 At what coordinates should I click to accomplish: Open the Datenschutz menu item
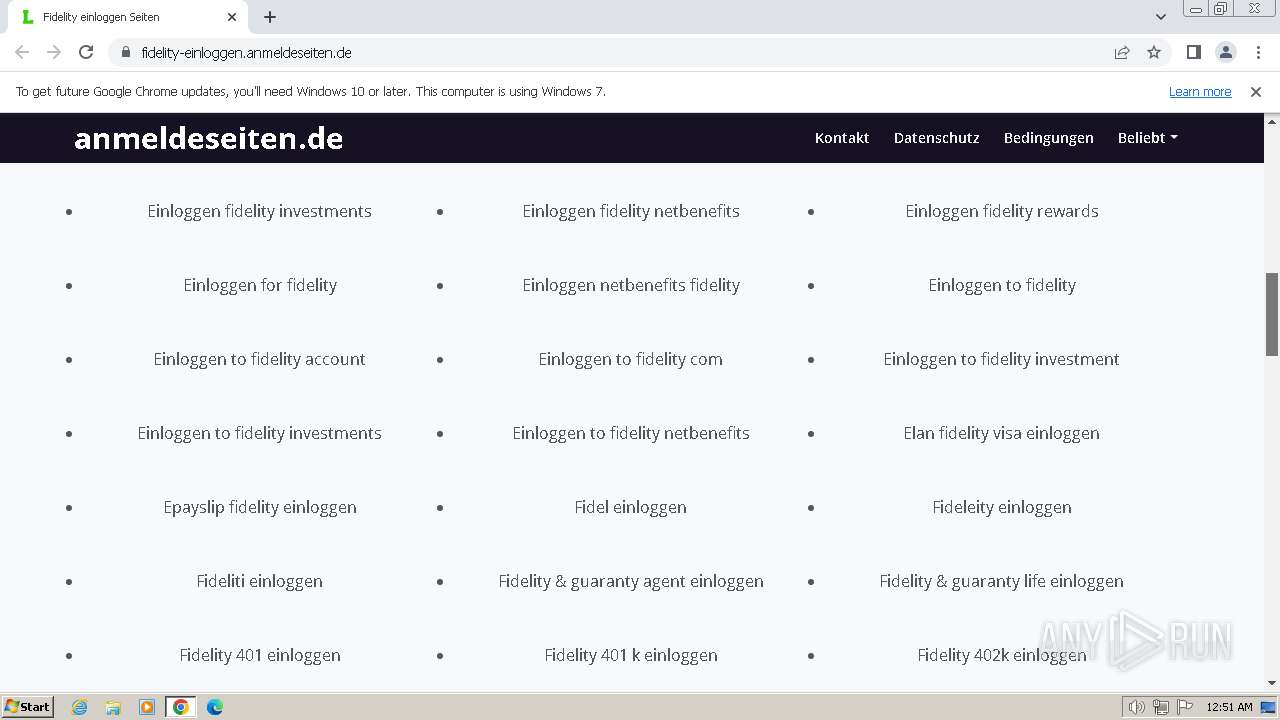tap(937, 138)
